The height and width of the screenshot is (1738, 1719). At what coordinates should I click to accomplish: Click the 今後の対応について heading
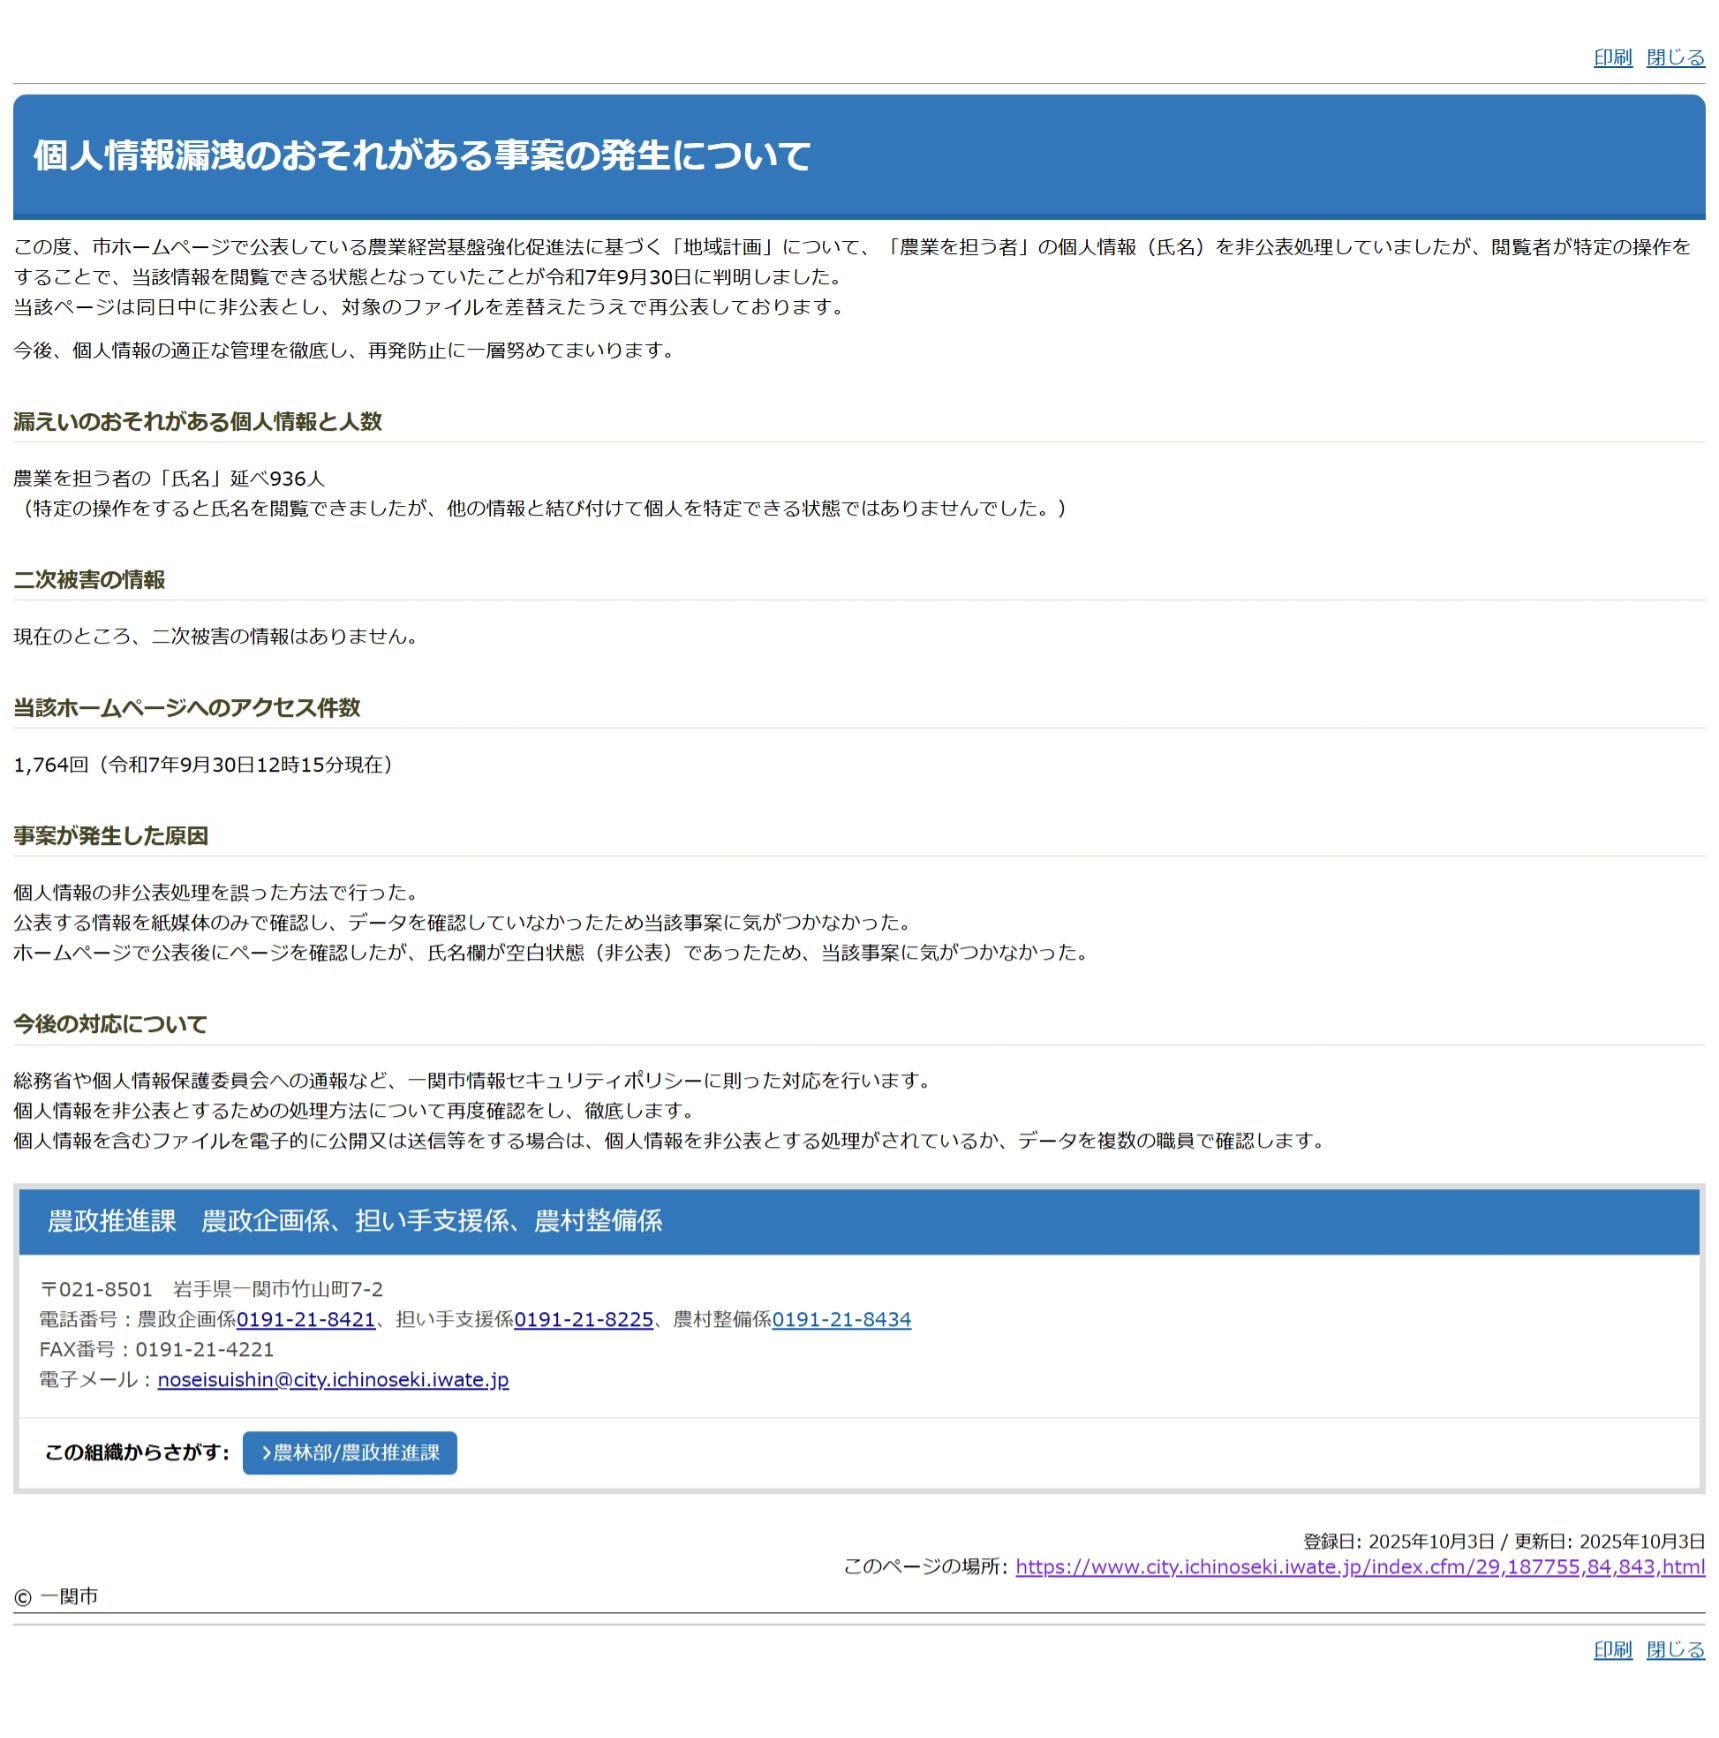pos(110,1024)
